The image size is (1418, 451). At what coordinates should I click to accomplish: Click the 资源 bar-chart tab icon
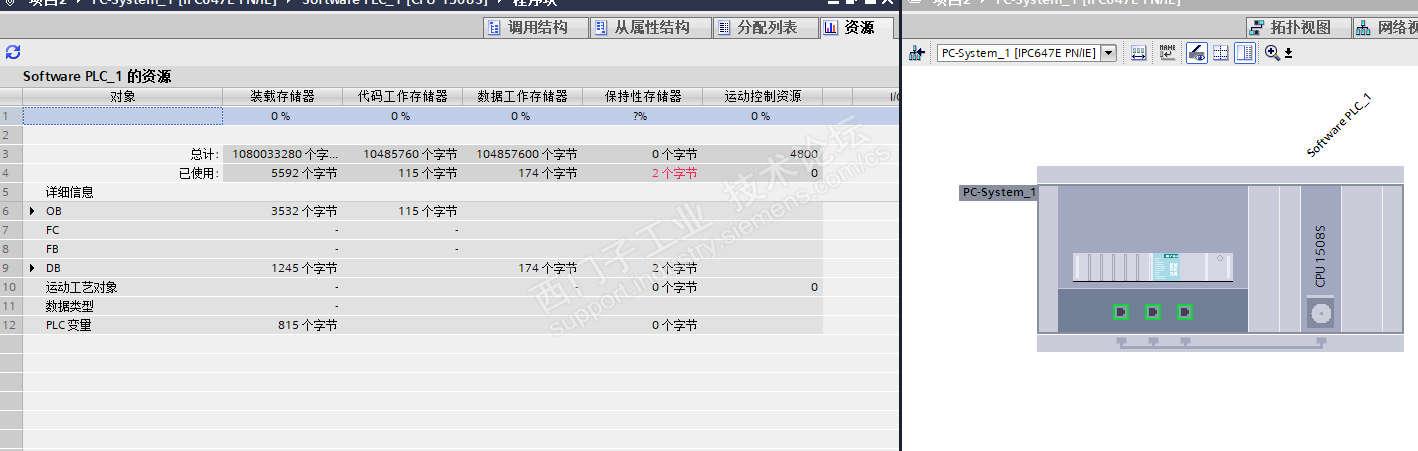click(831, 28)
